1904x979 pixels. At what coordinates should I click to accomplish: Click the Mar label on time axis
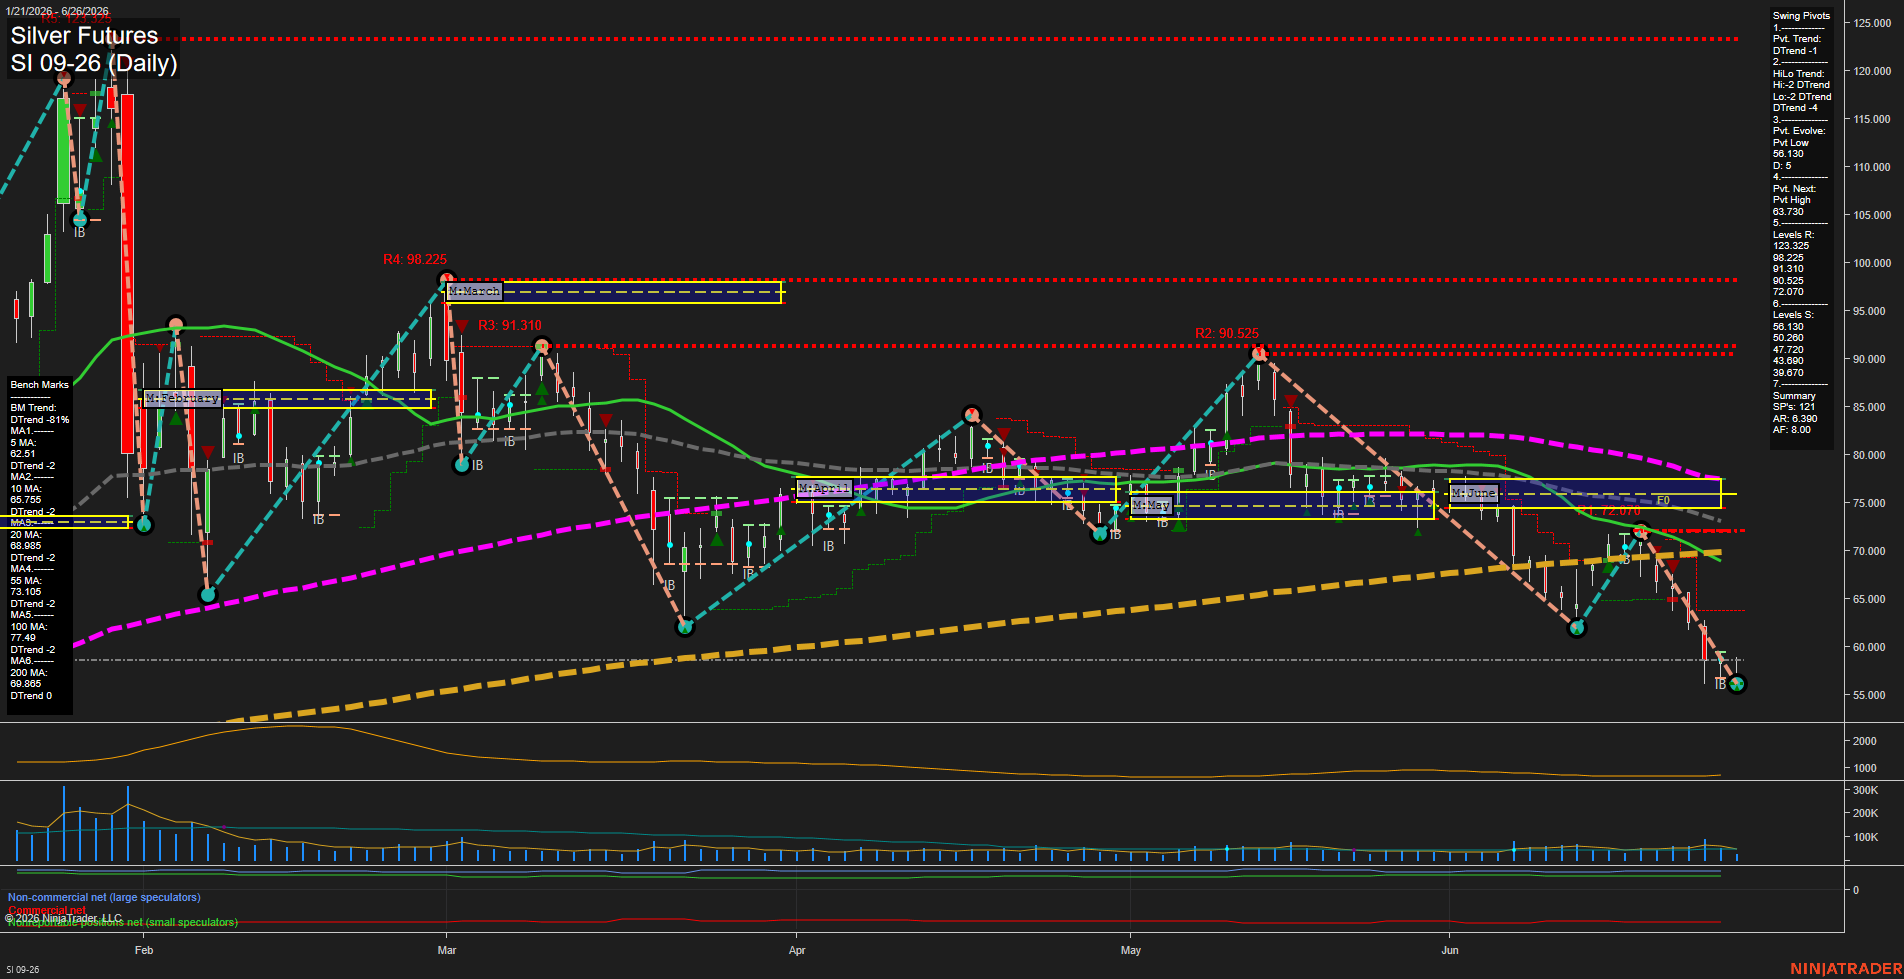(x=447, y=950)
